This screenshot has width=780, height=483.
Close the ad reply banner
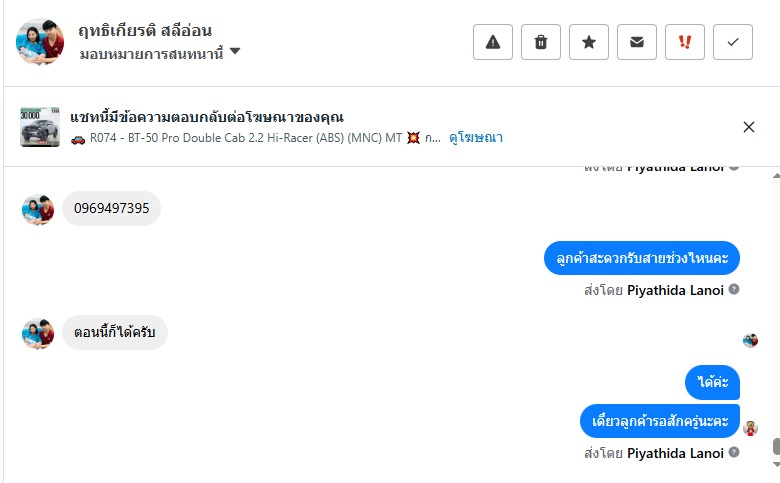point(749,127)
